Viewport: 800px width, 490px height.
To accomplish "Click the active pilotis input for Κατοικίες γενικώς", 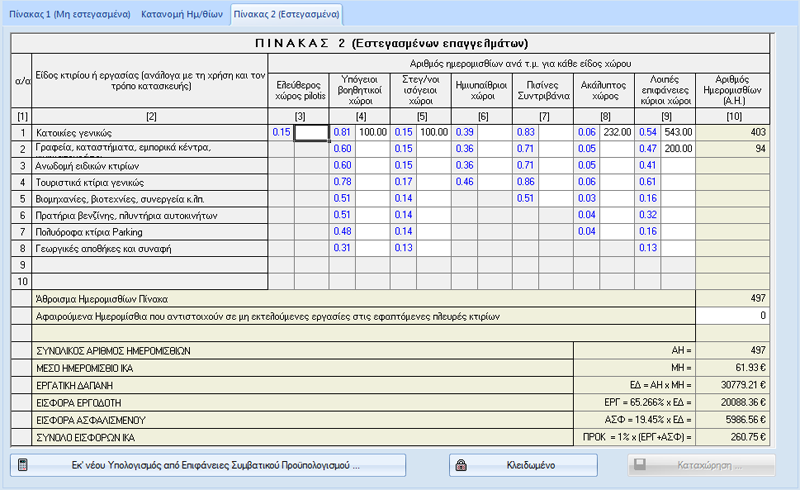I will [x=311, y=133].
